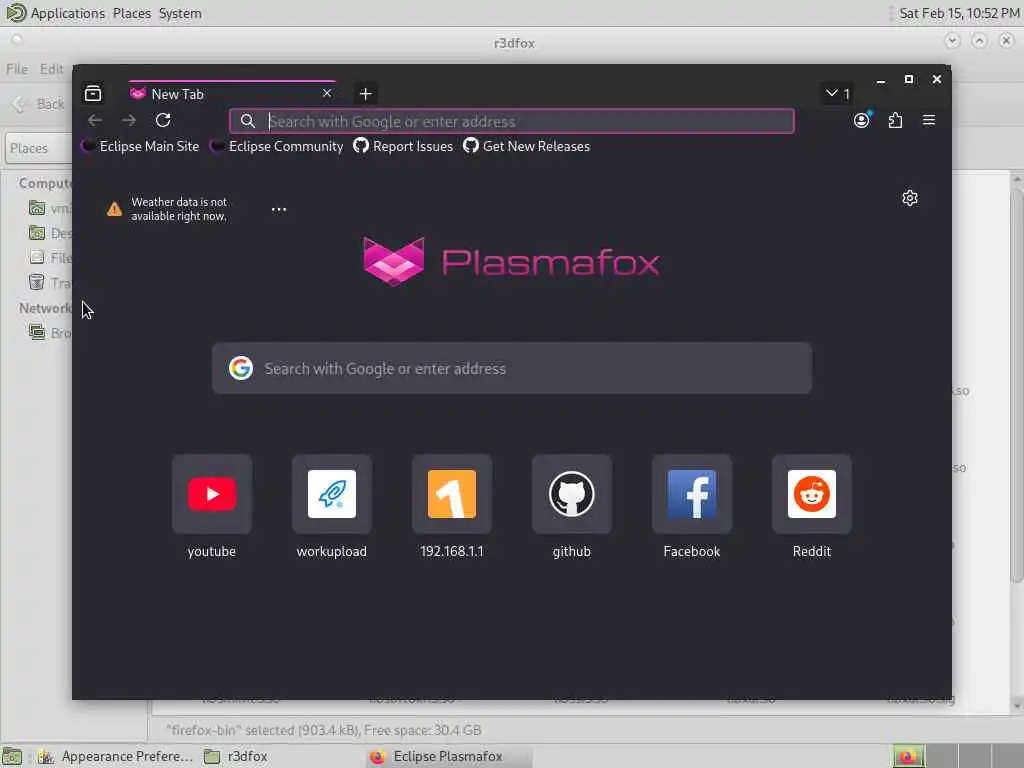Switch to r3dfox taskbar item

236,756
